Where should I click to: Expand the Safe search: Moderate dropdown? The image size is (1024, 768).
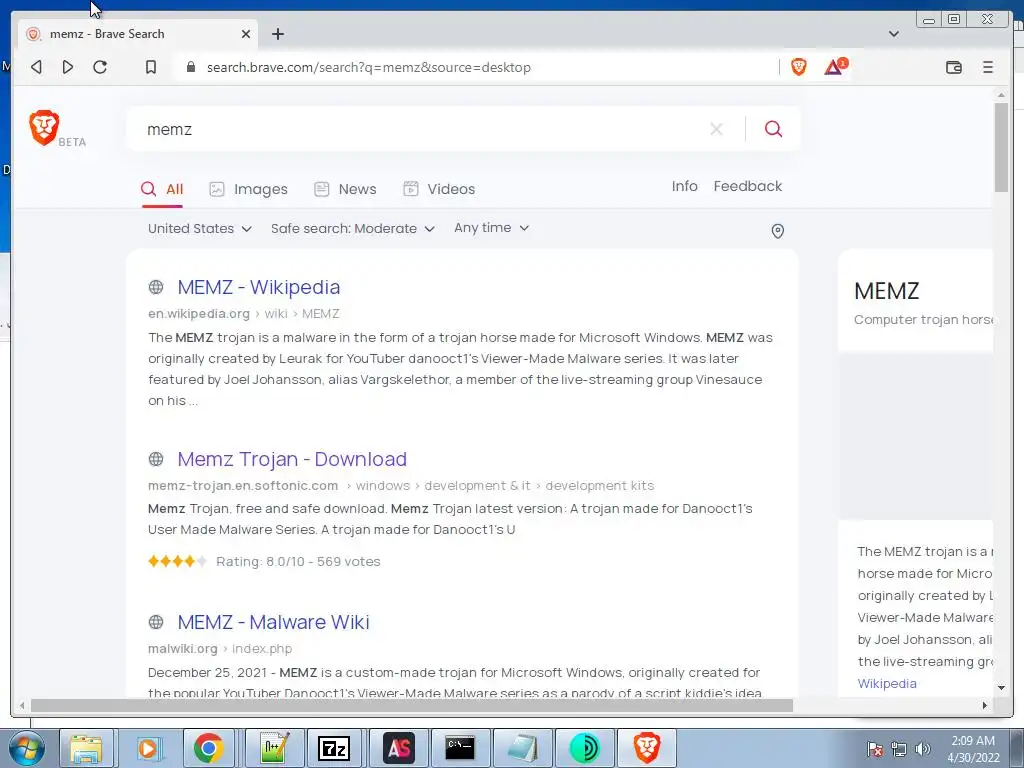click(x=353, y=229)
